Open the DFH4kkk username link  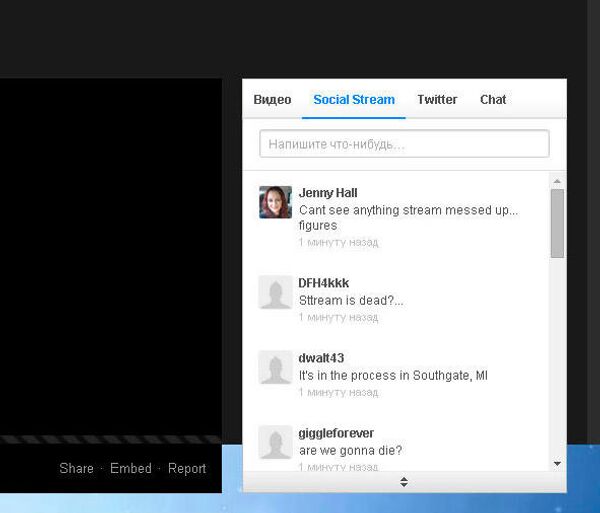pos(324,283)
